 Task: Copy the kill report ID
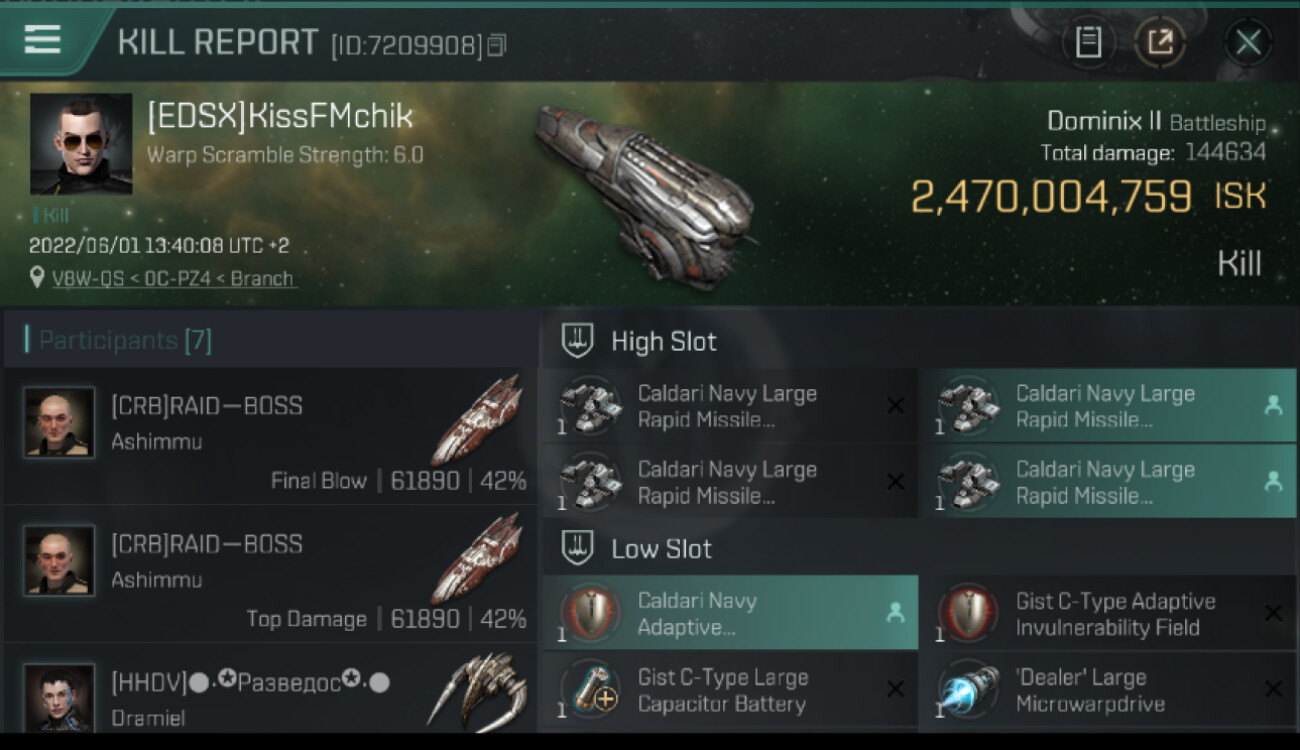pos(497,45)
